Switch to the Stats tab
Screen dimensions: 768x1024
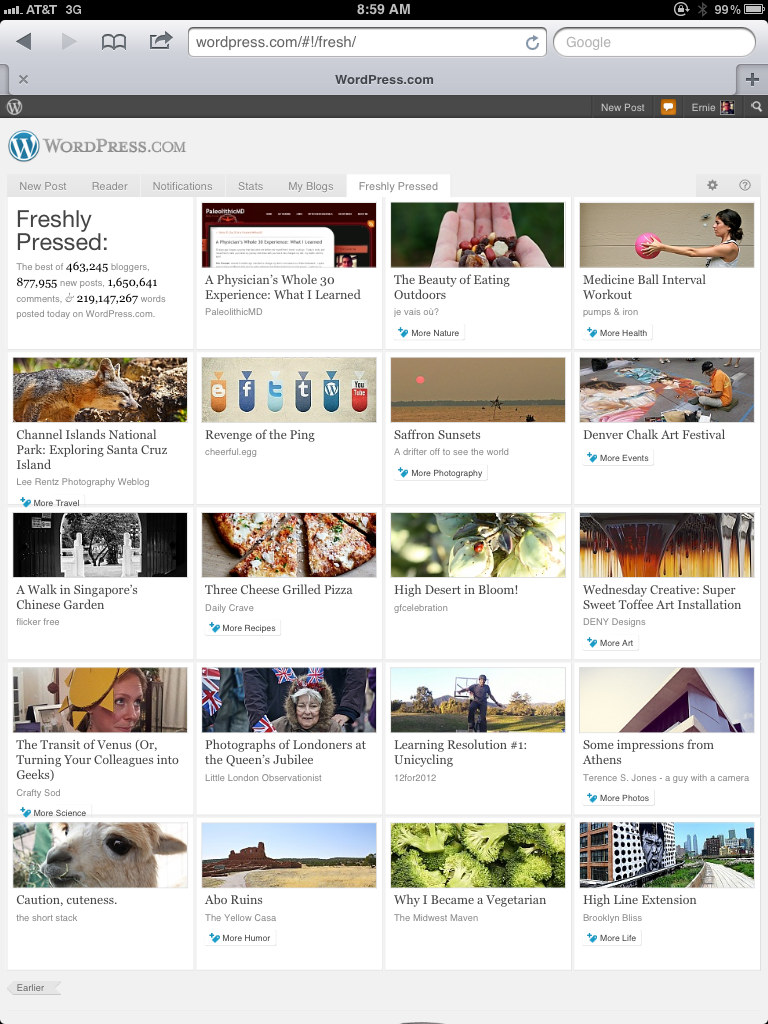pos(250,186)
